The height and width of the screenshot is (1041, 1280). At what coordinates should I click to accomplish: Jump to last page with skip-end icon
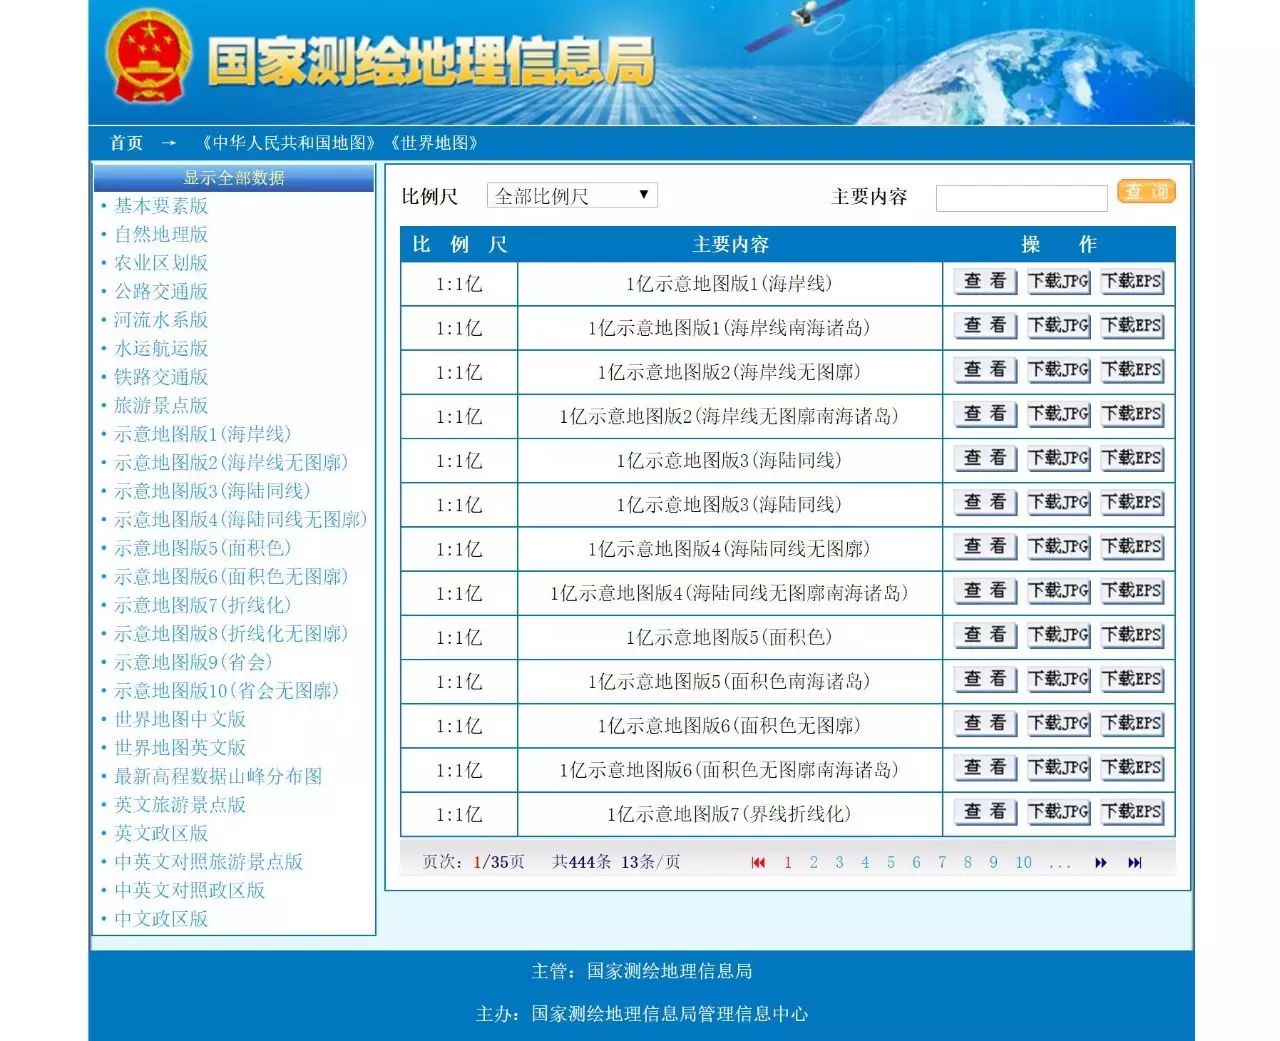tap(1134, 862)
